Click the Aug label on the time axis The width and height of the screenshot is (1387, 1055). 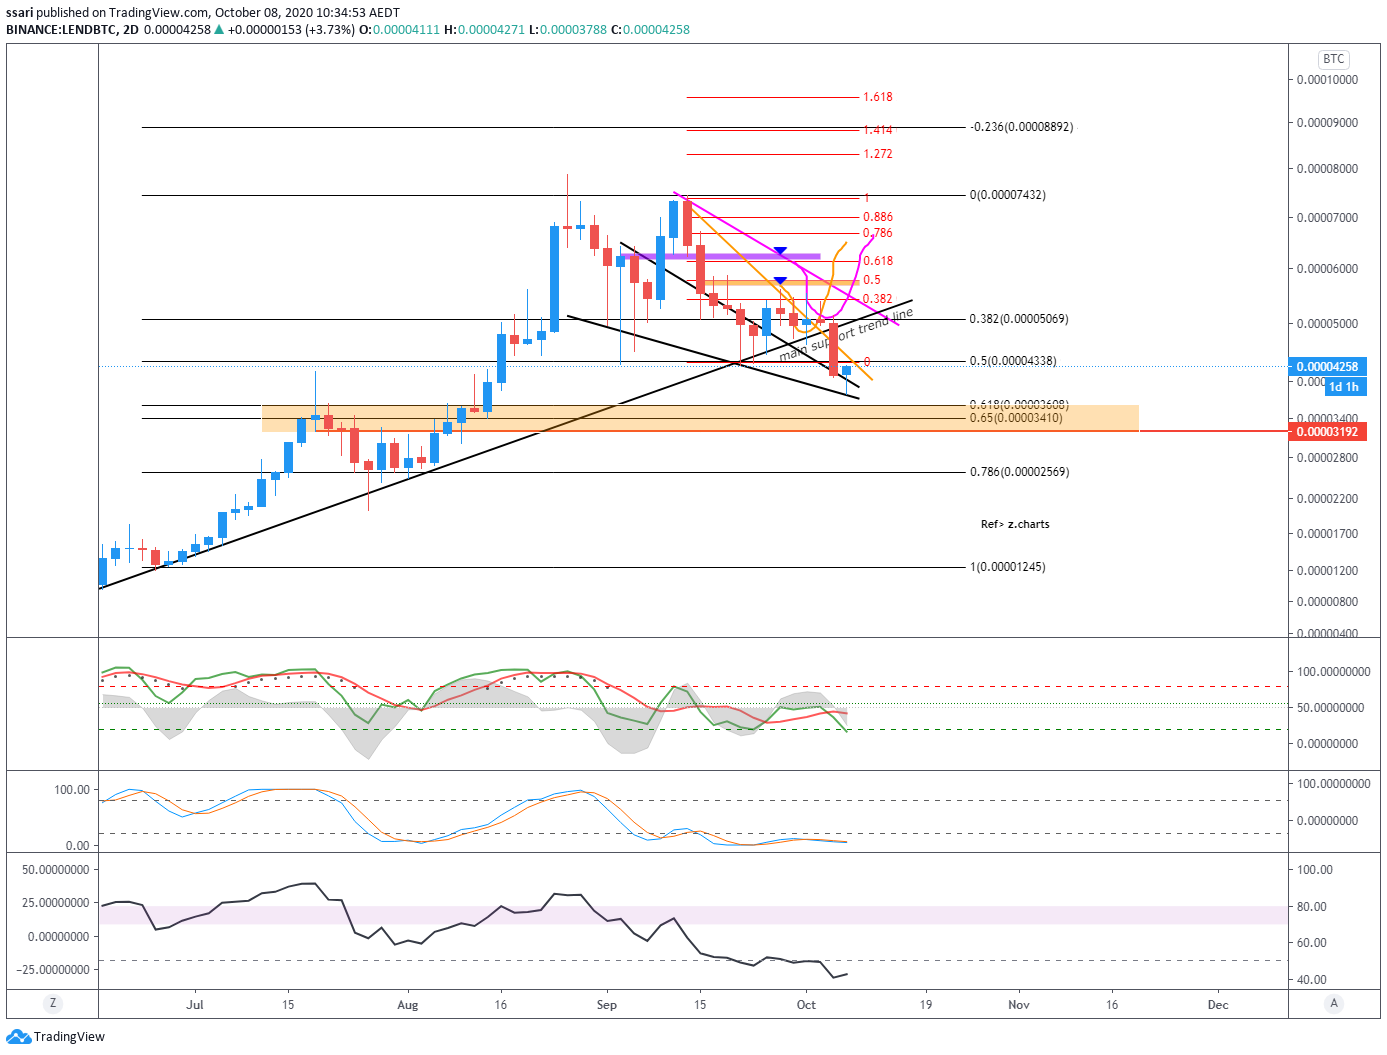click(x=408, y=1005)
